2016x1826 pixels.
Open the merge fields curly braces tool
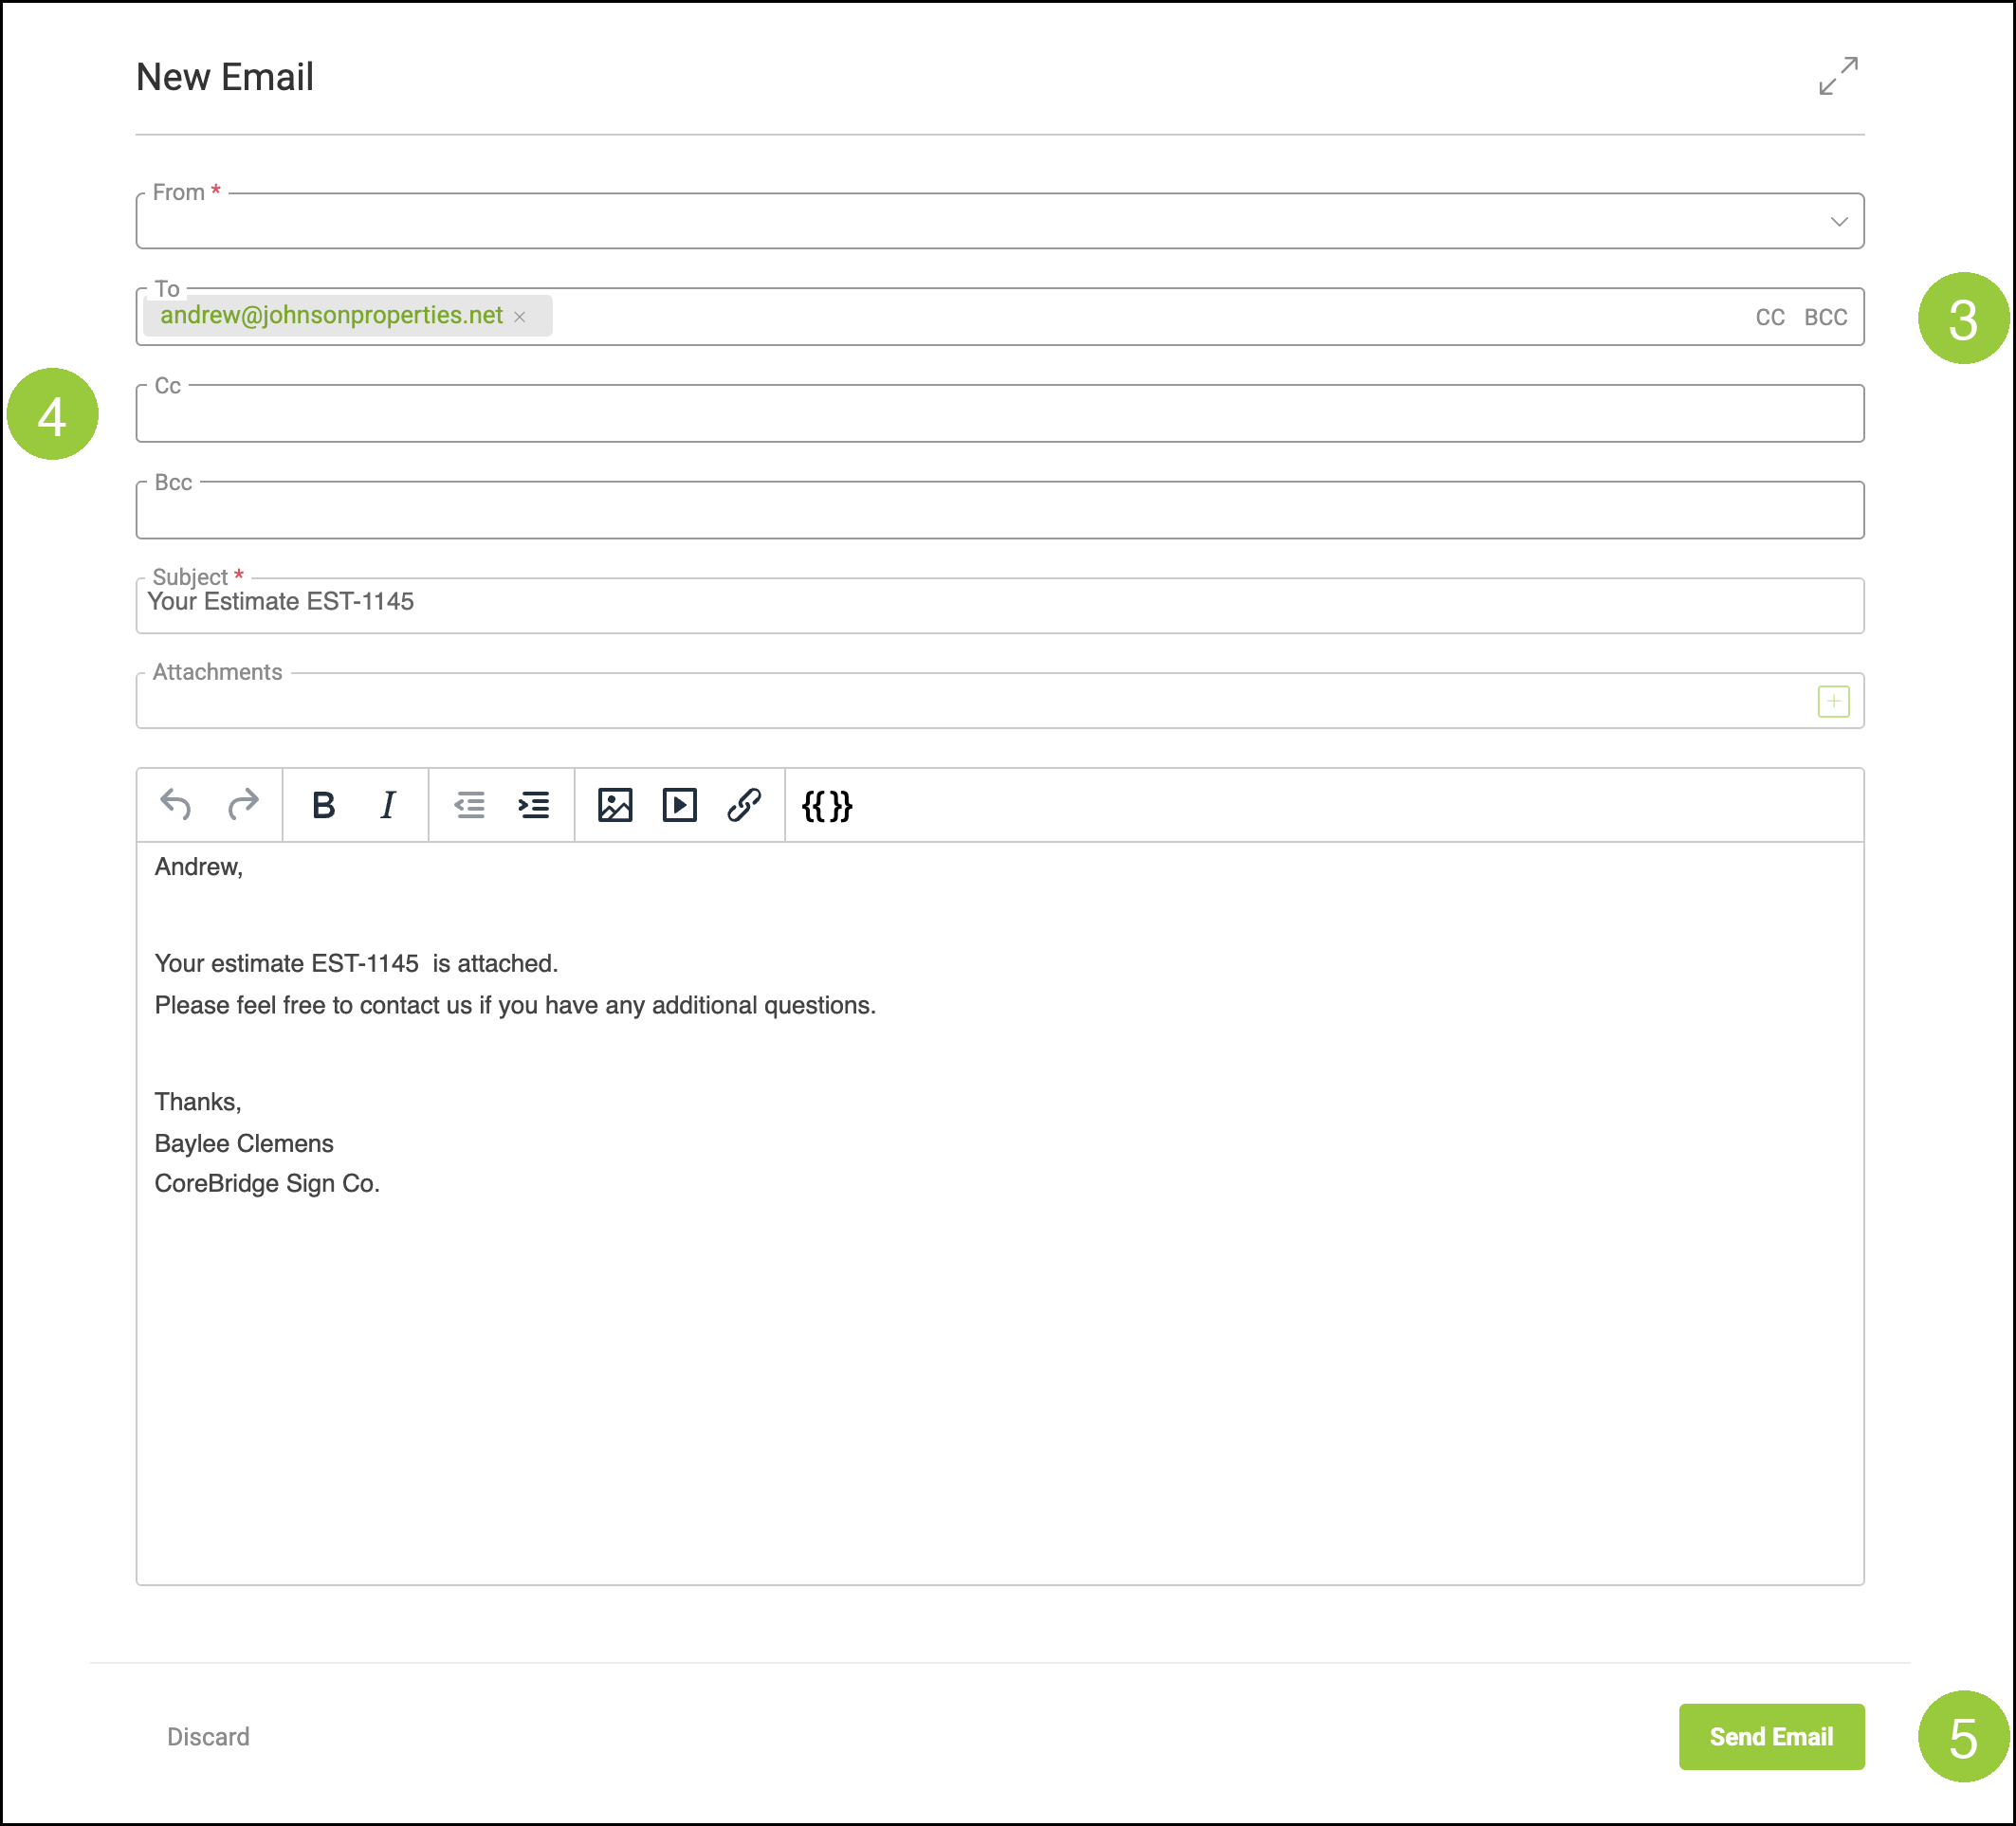(x=827, y=805)
